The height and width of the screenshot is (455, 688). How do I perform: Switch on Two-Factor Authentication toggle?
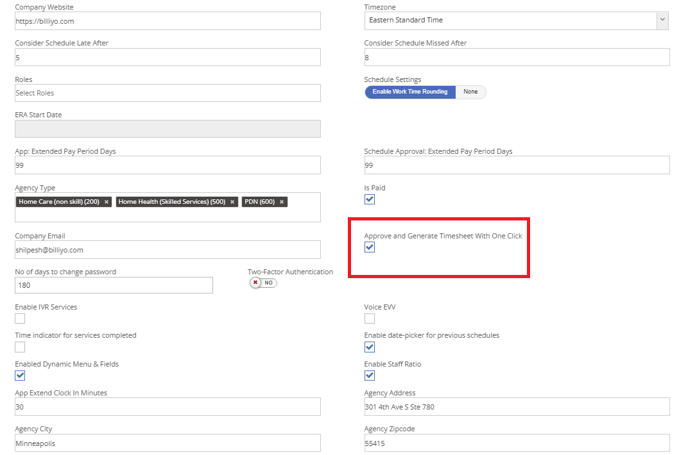(263, 283)
